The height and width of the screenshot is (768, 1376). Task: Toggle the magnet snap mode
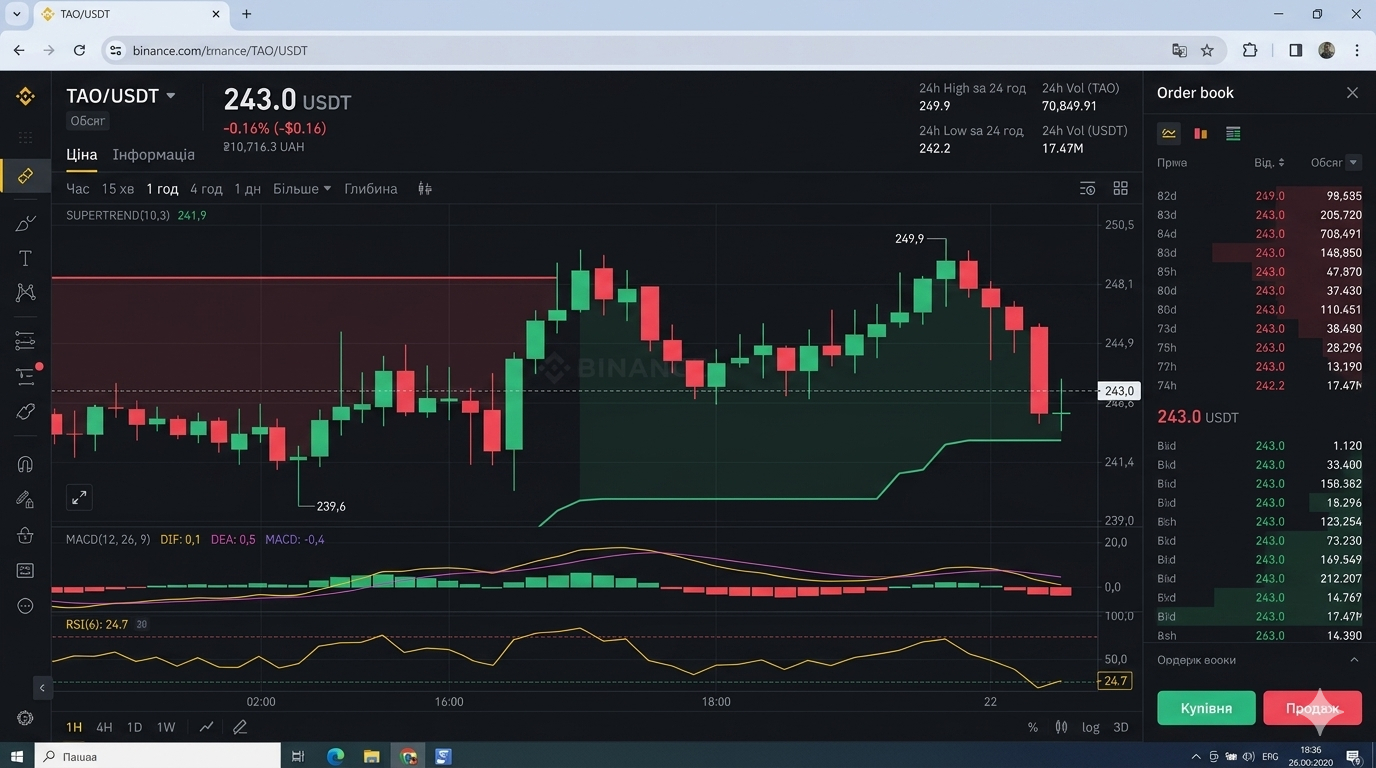coord(25,464)
